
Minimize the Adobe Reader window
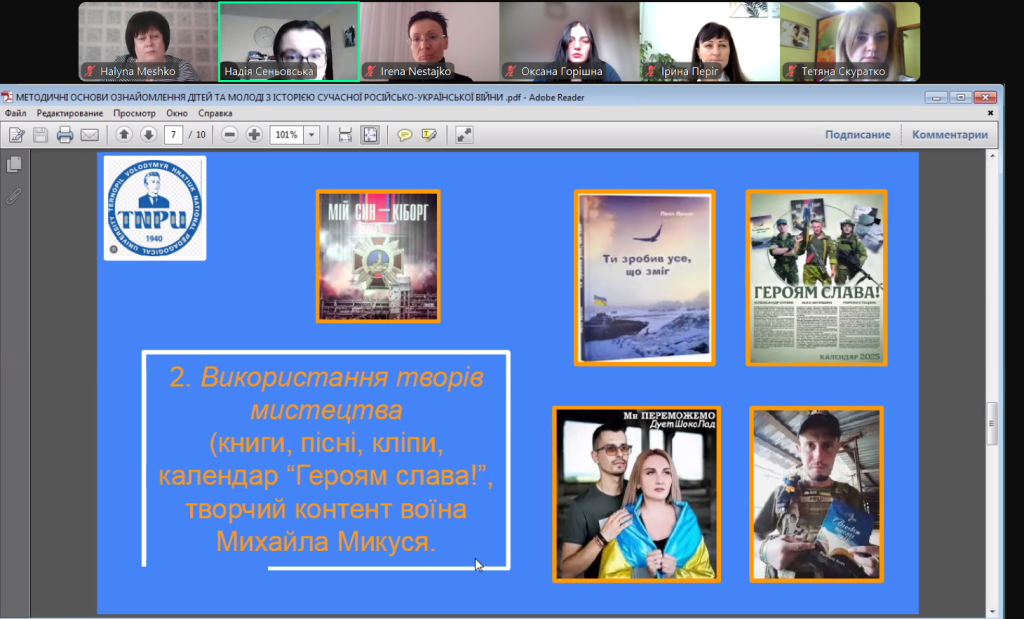pyautogui.click(x=936, y=97)
